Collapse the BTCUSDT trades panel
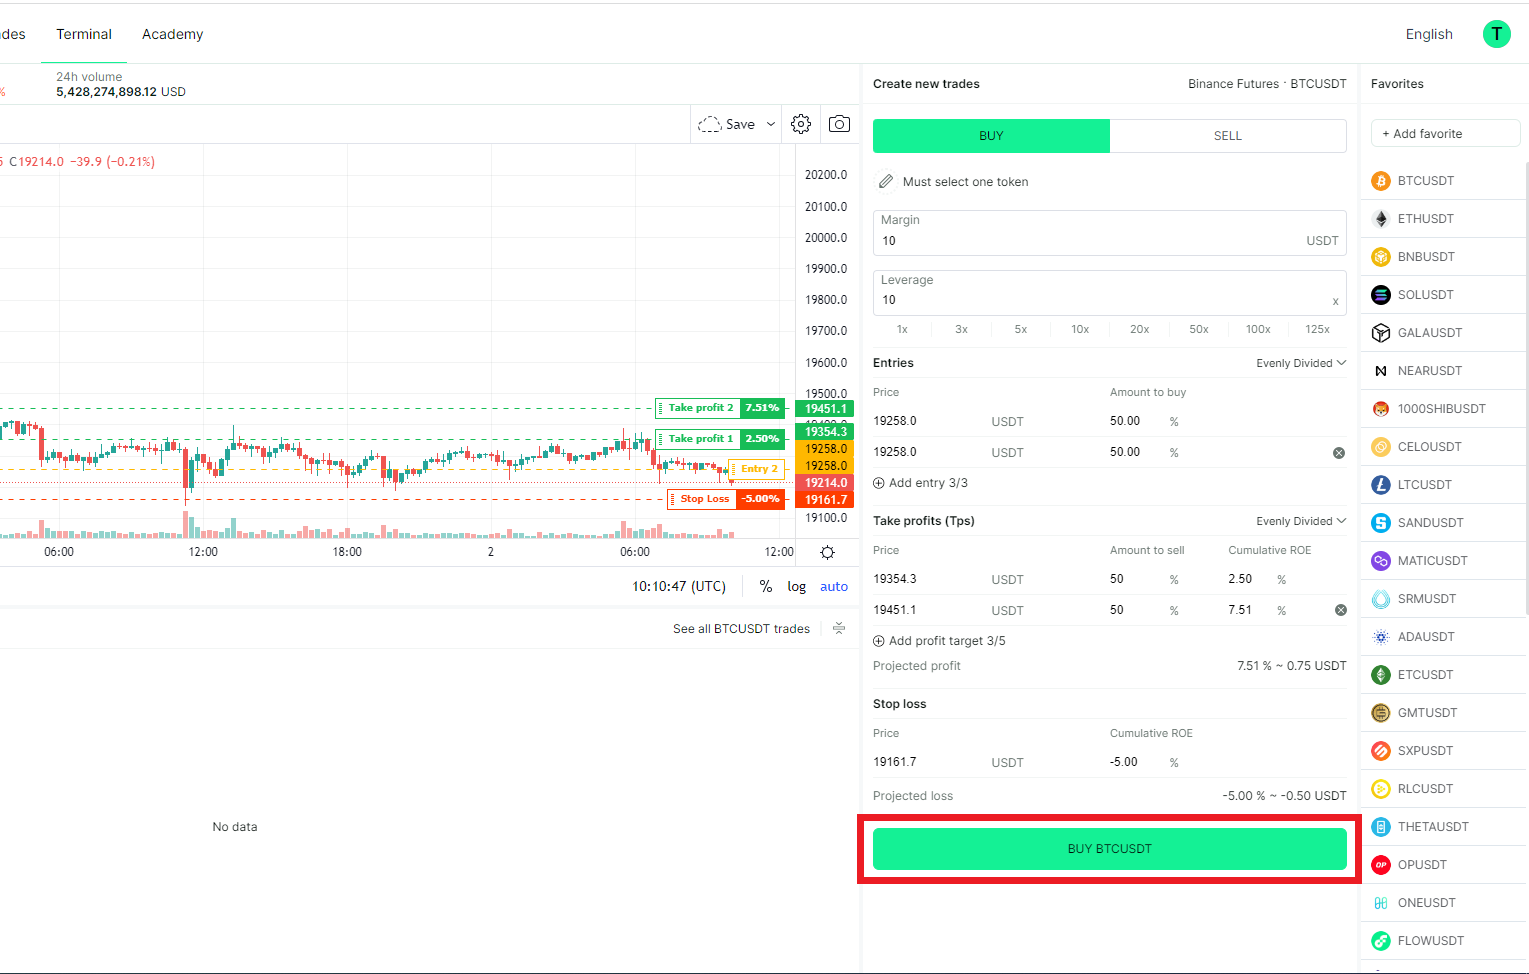 point(839,629)
